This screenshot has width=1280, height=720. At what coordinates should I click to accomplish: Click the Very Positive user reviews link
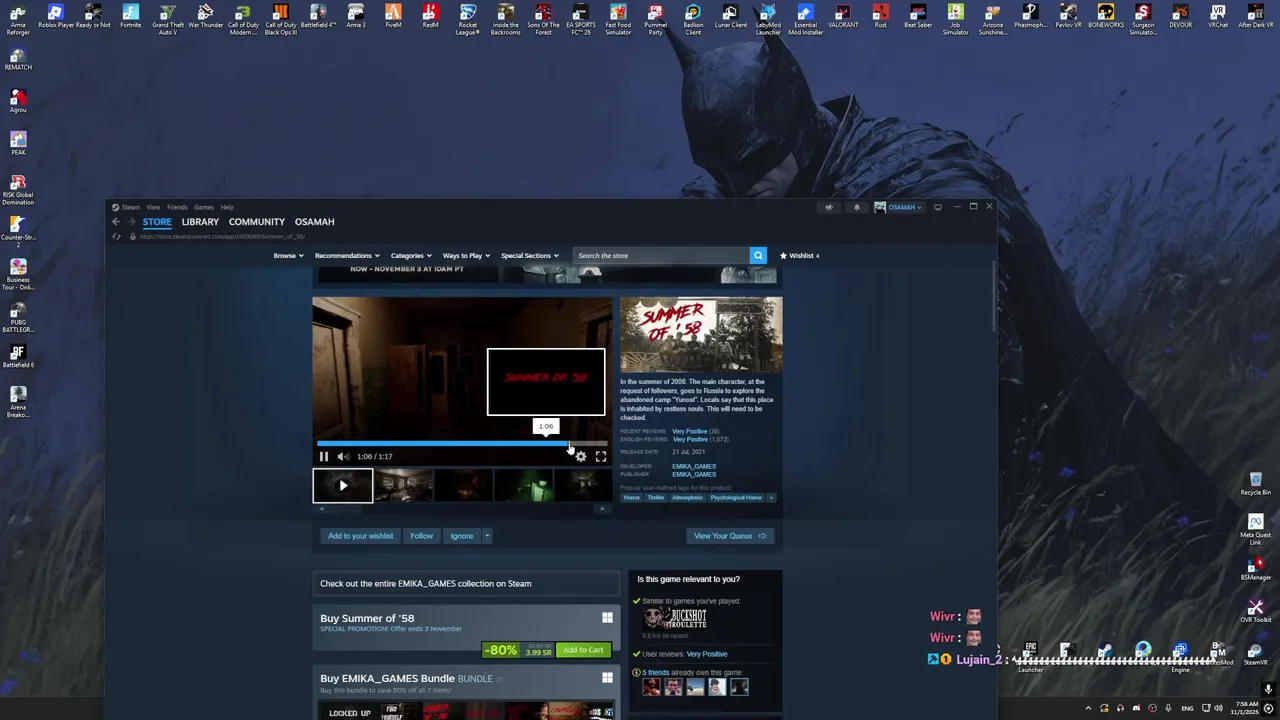[707, 654]
